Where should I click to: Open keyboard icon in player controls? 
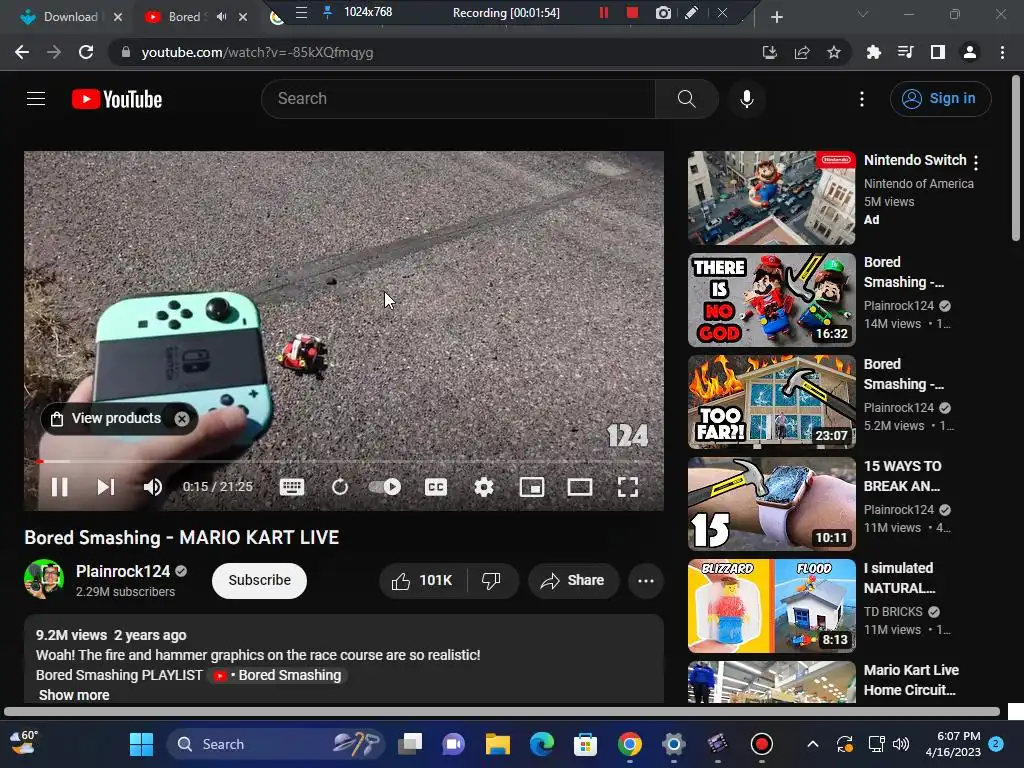[x=292, y=487]
